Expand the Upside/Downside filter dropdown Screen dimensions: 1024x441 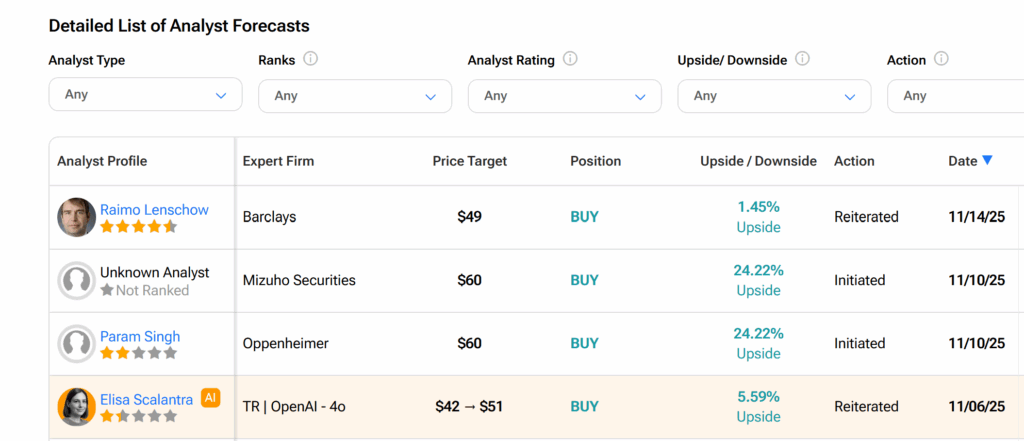pos(774,96)
